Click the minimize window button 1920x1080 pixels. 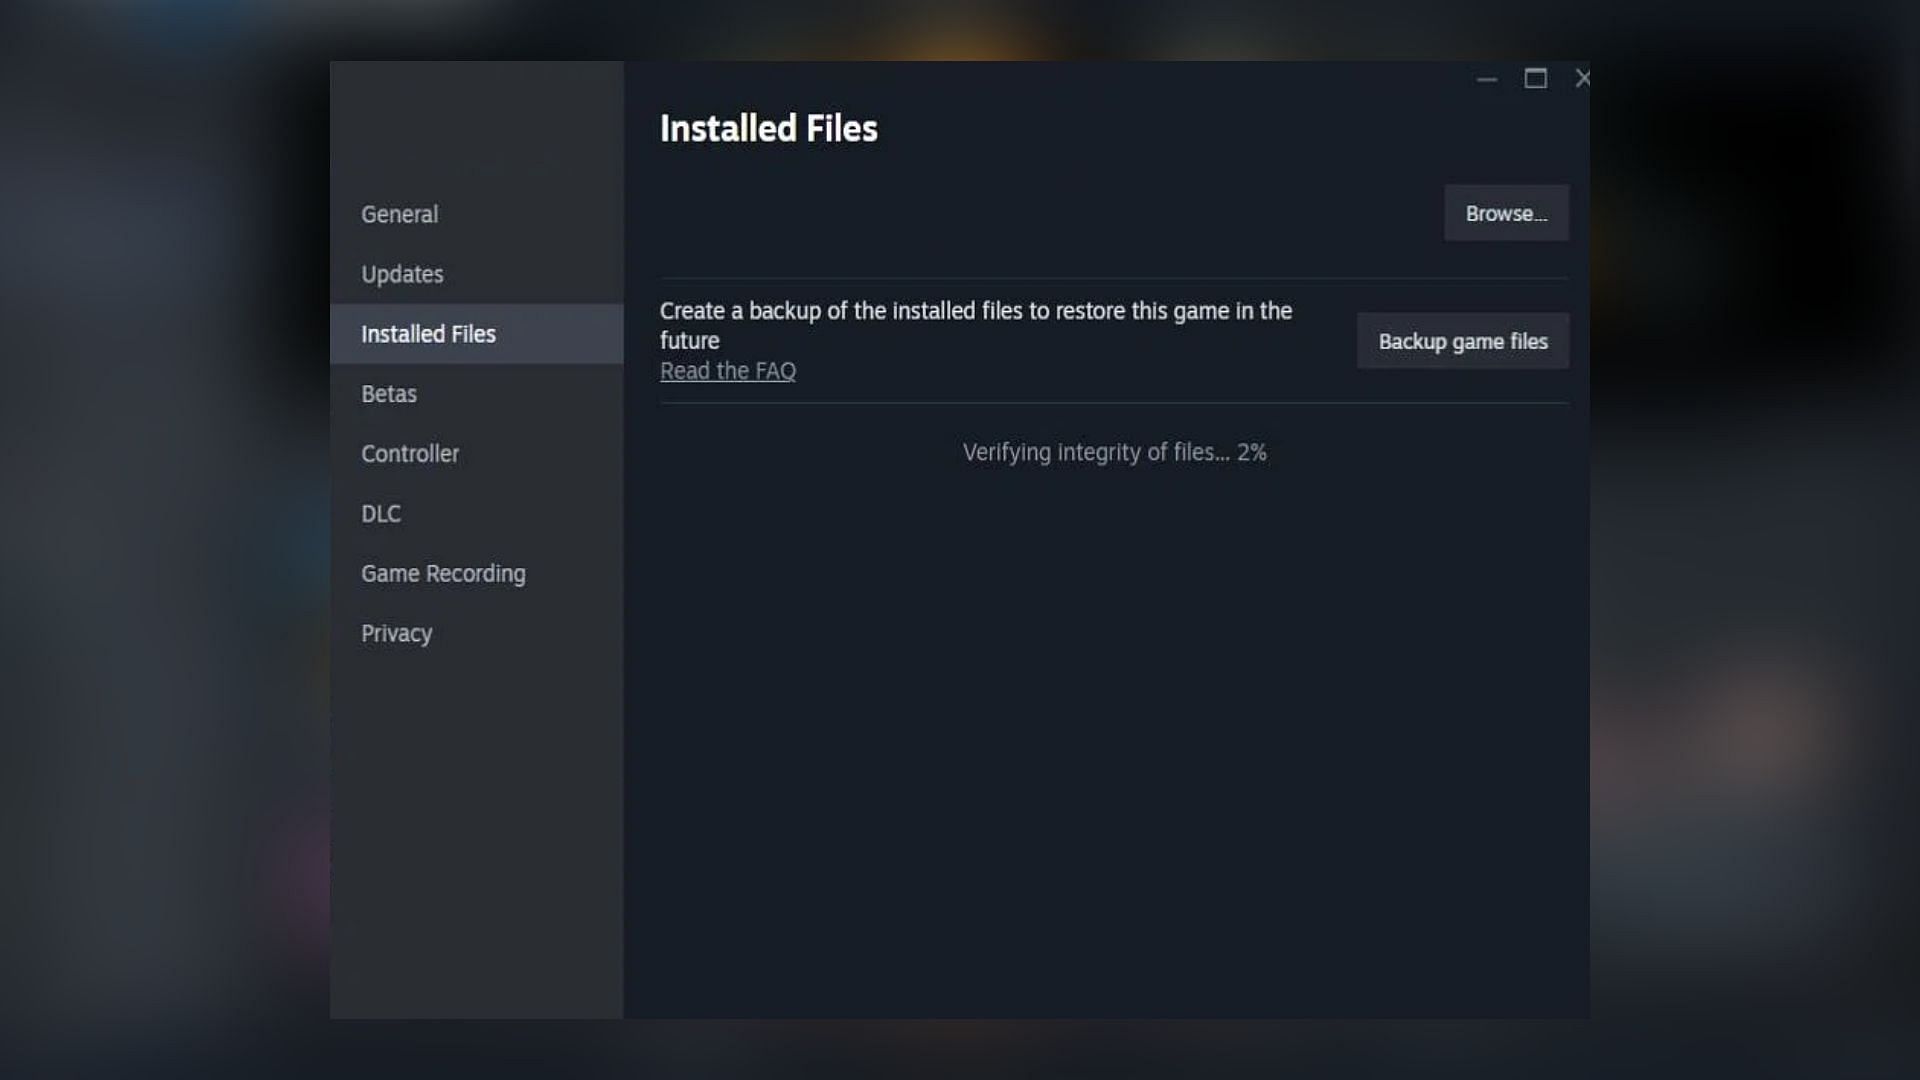pyautogui.click(x=1487, y=79)
